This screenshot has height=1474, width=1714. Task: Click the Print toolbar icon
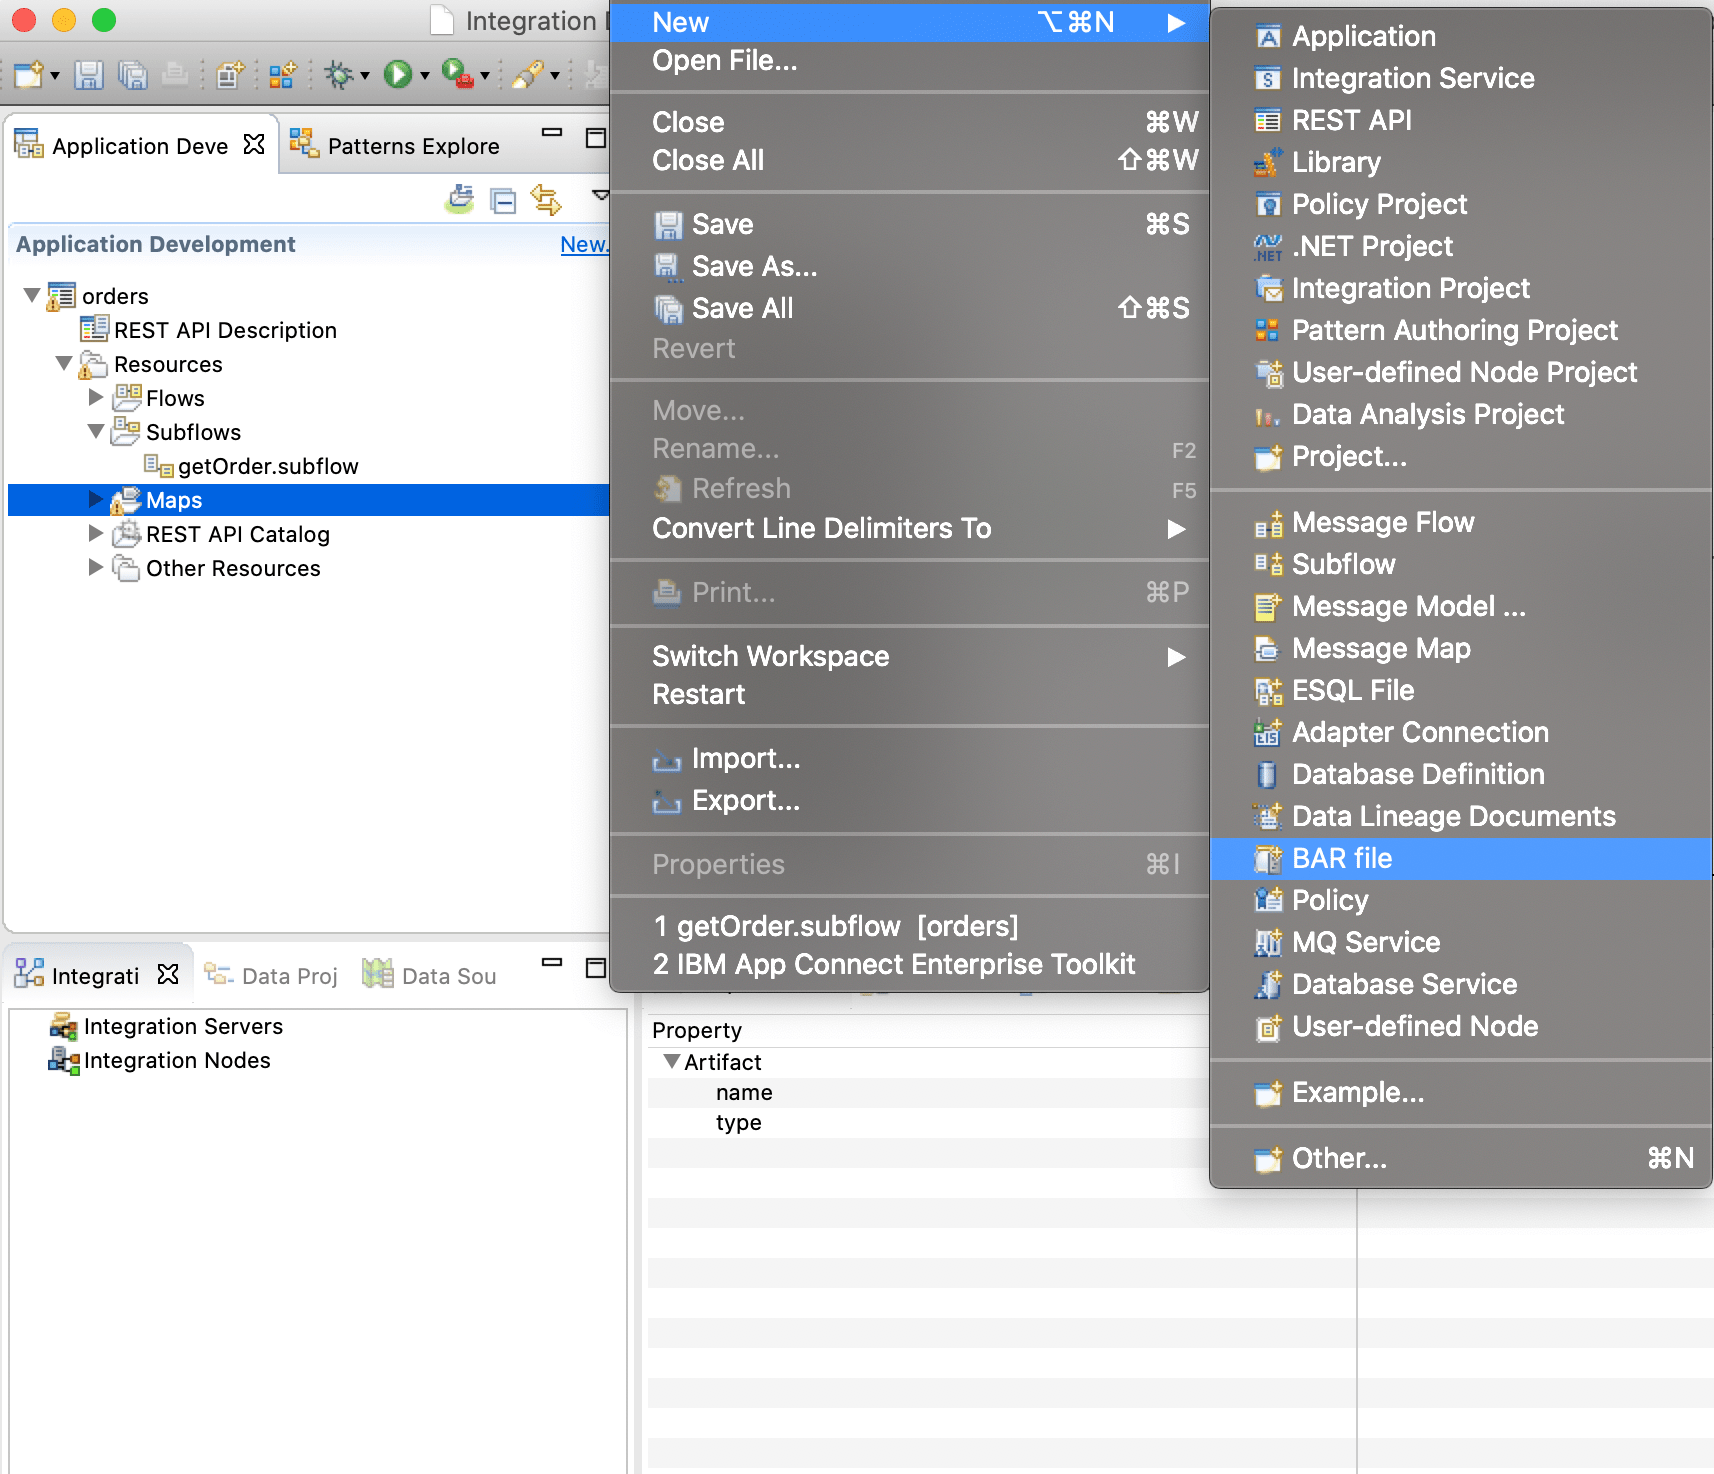point(175,75)
